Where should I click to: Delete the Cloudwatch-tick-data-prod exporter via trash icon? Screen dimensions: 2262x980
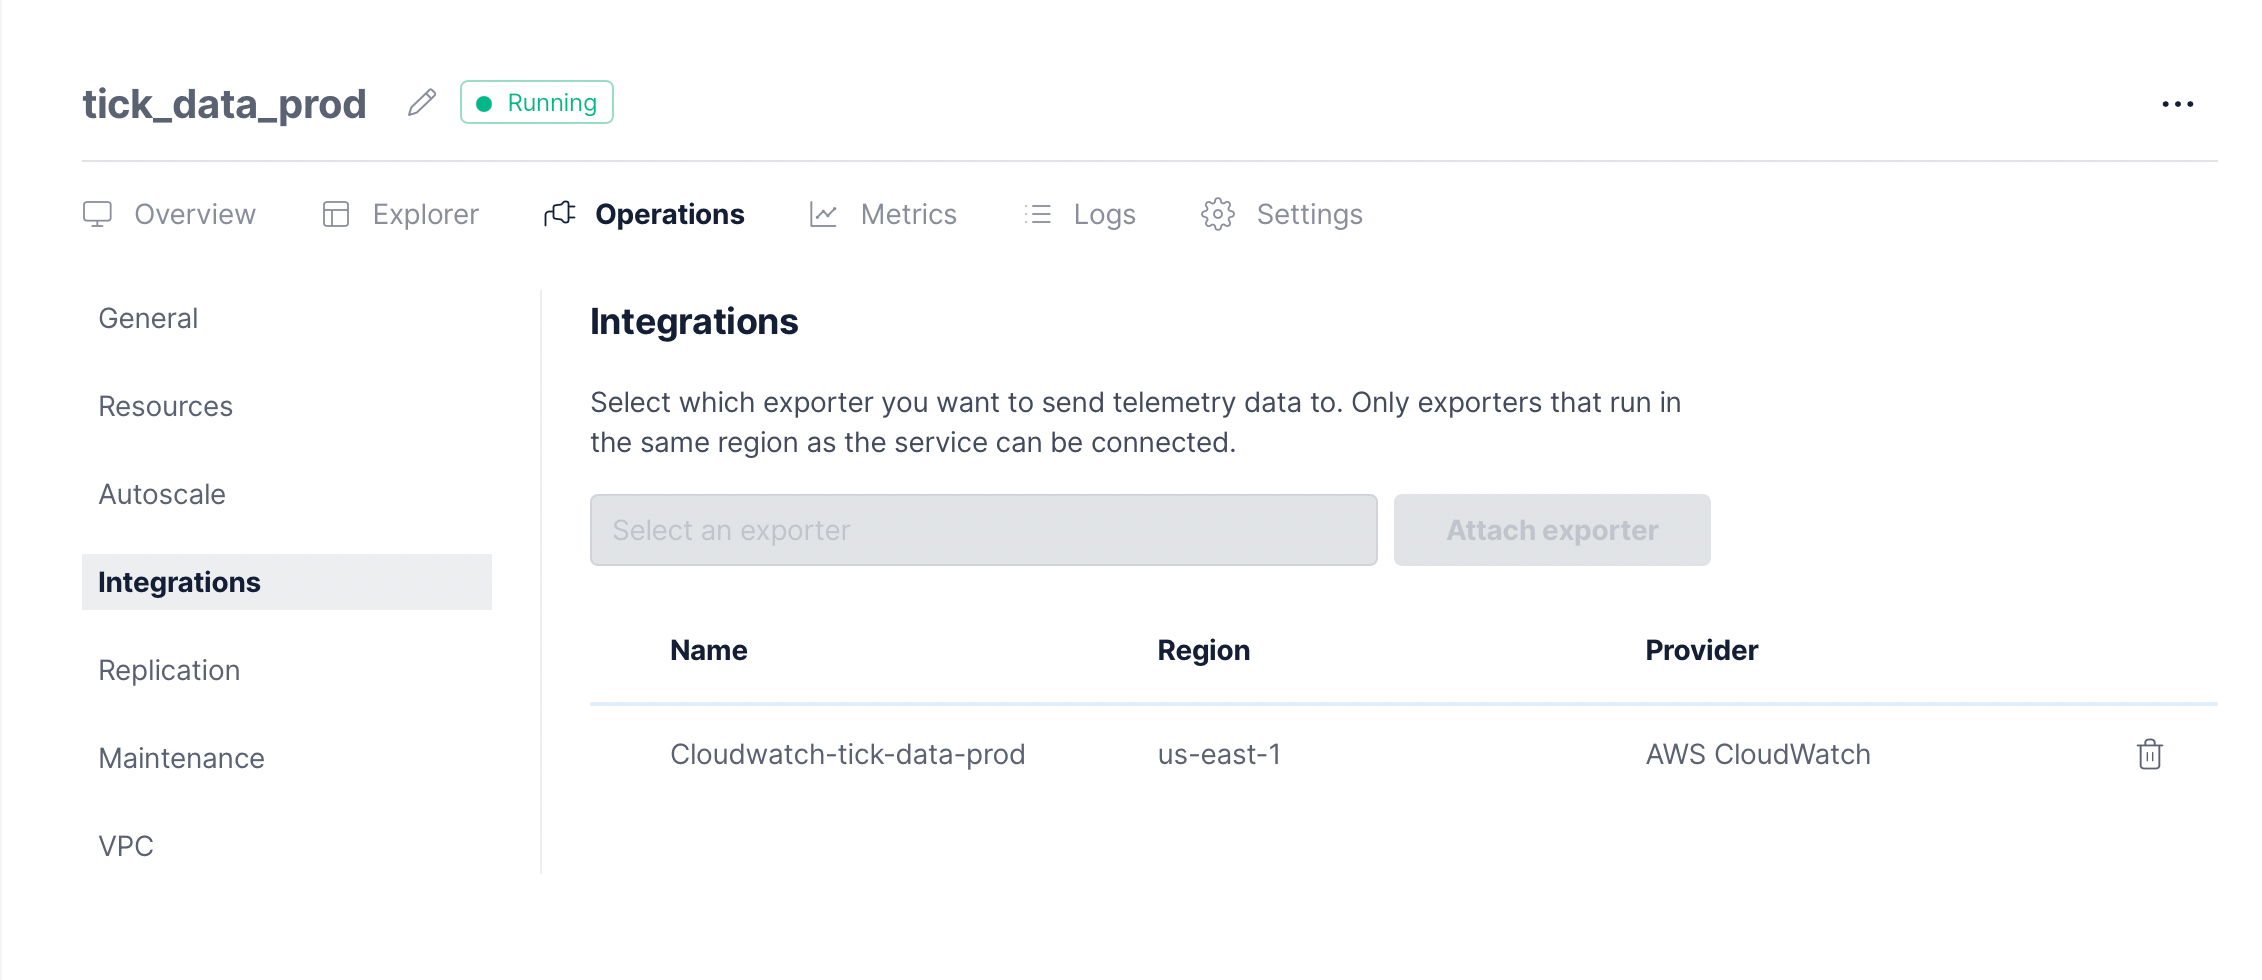(2149, 754)
